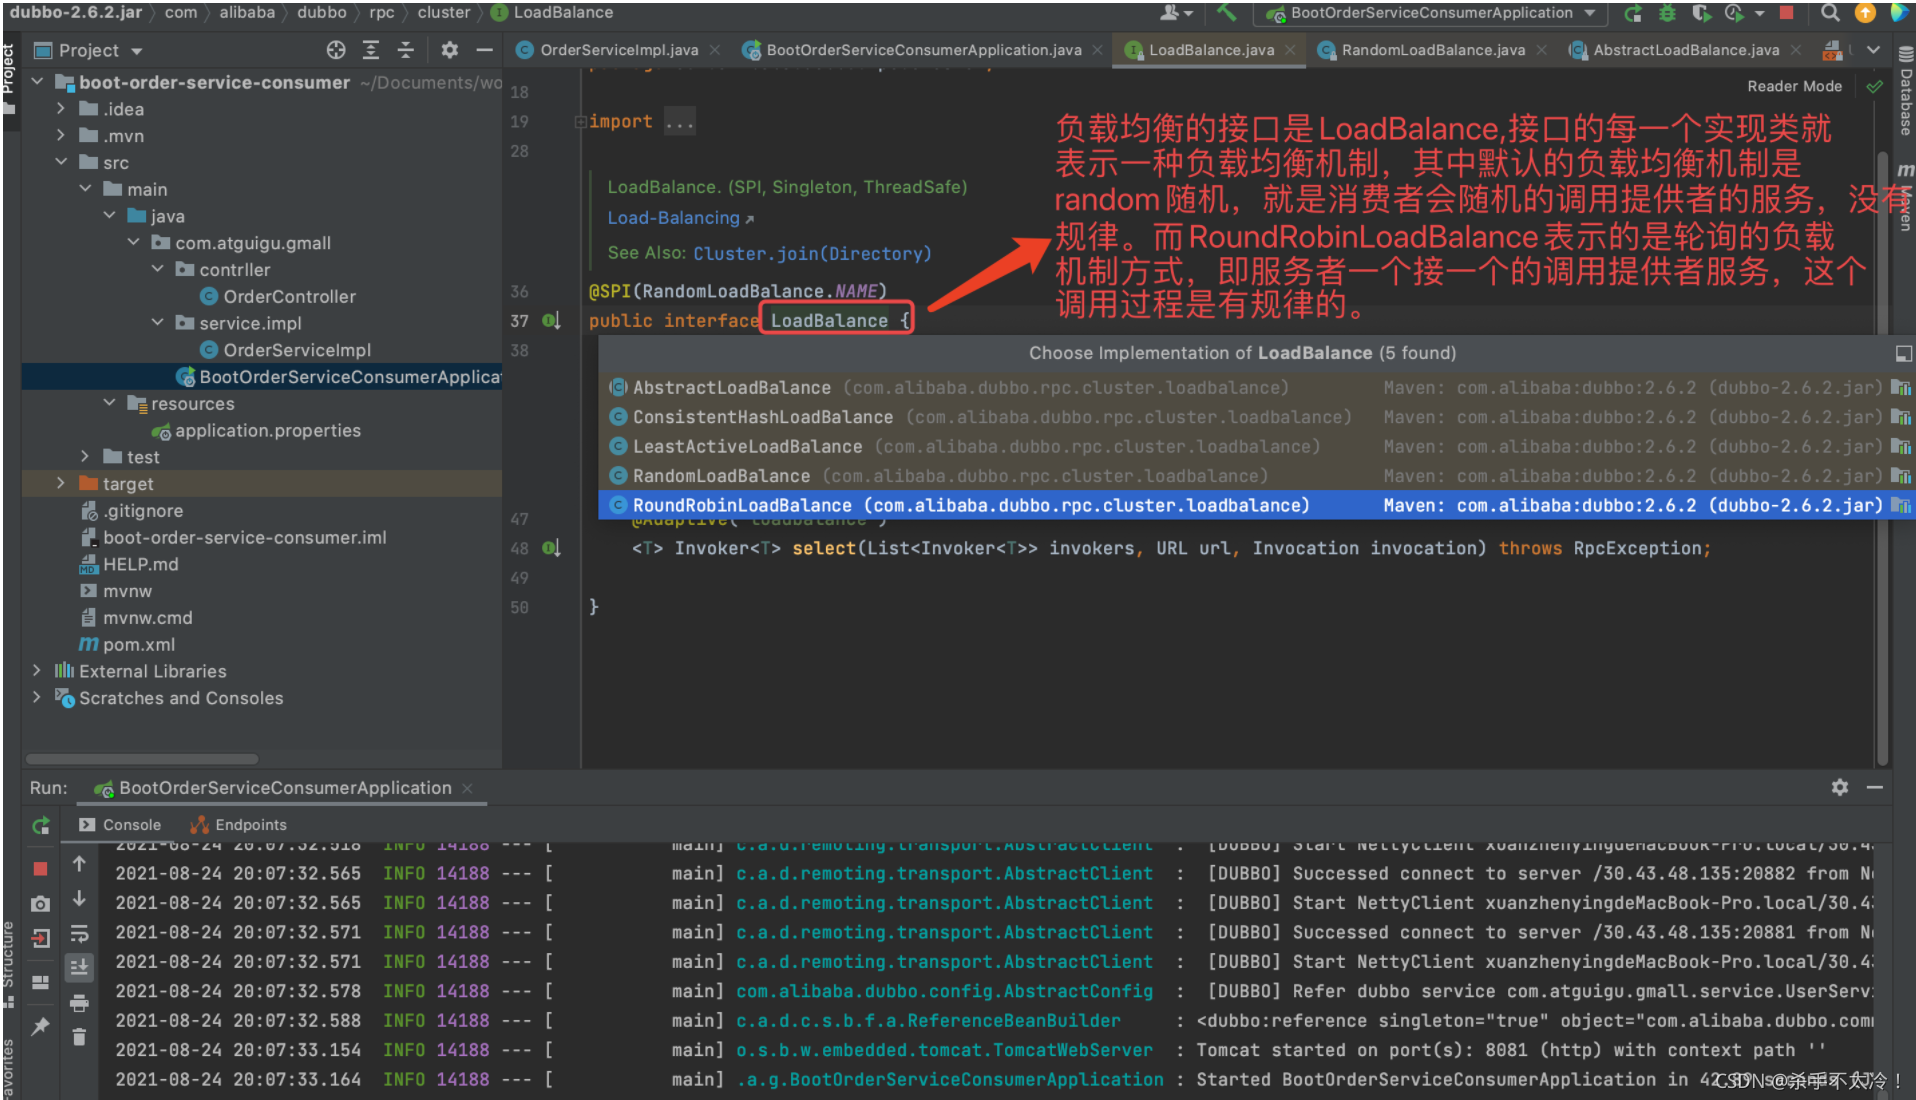
Task: Expand the test folder
Action: click(x=85, y=456)
